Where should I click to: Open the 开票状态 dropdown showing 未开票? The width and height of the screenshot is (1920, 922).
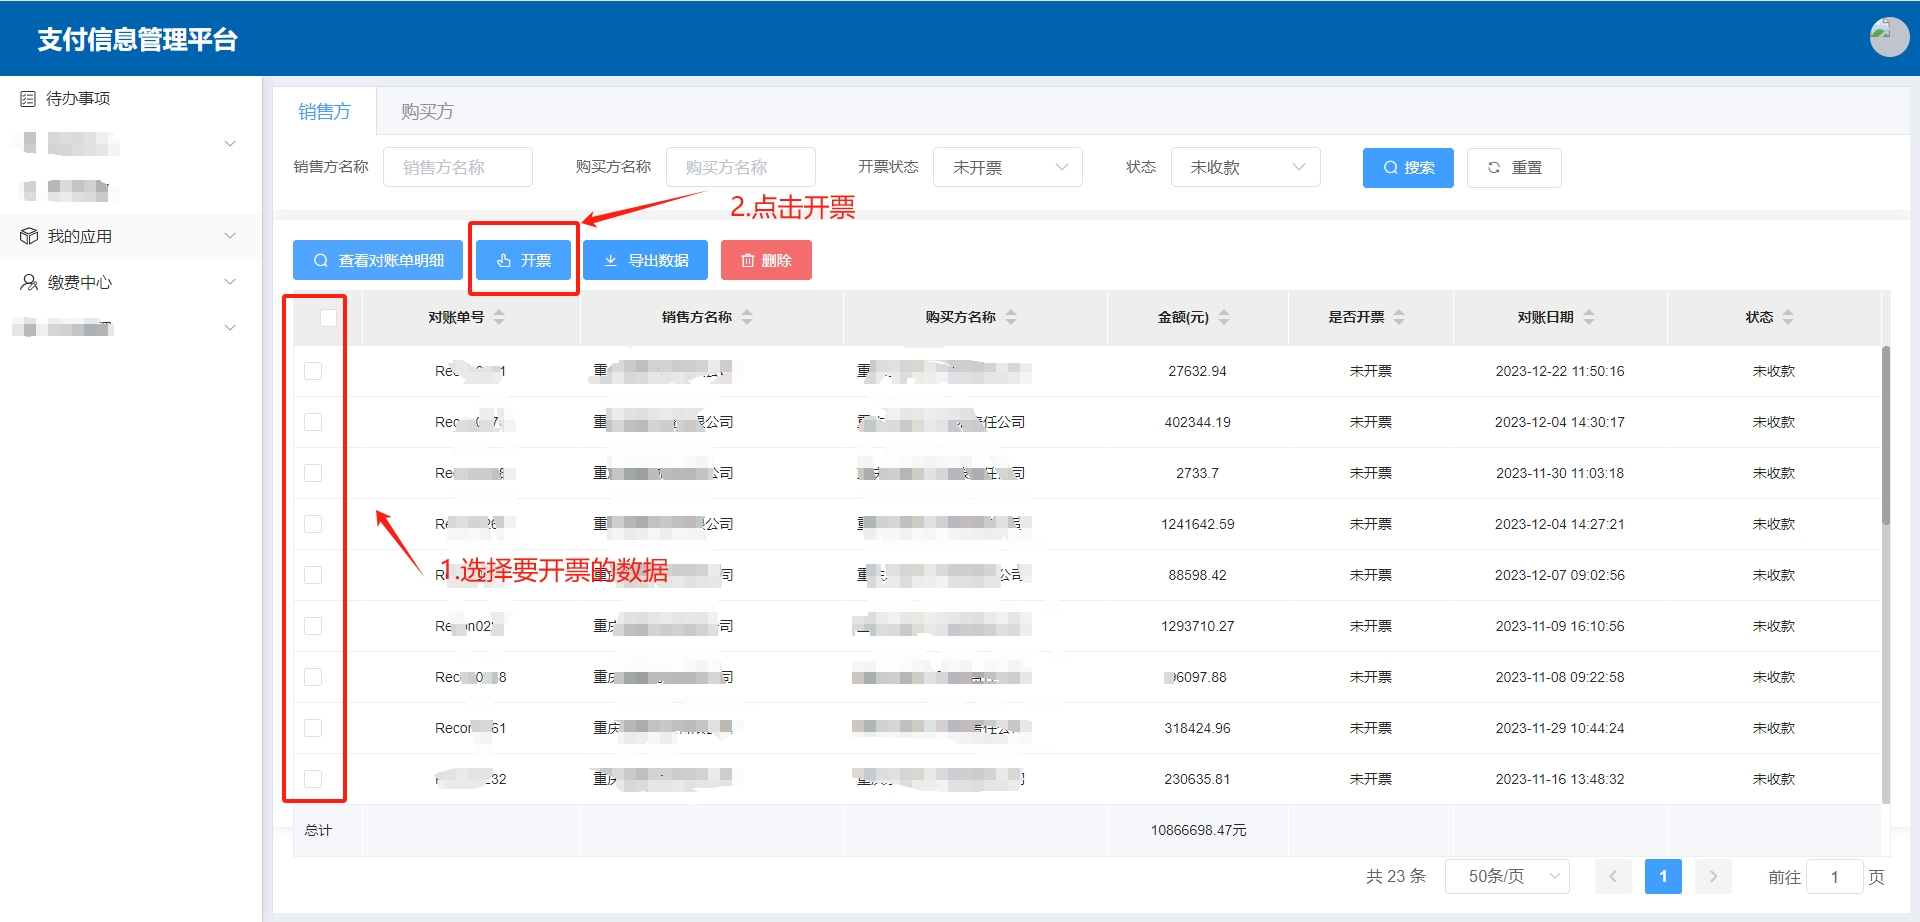pos(1008,168)
